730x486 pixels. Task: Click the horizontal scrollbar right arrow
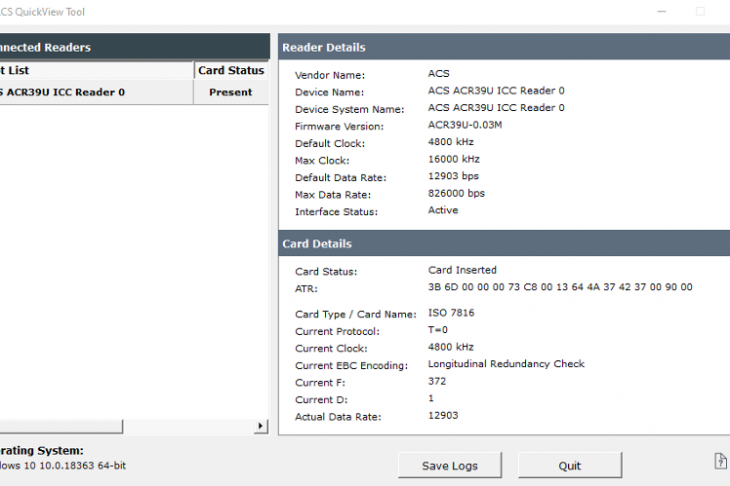tap(261, 426)
